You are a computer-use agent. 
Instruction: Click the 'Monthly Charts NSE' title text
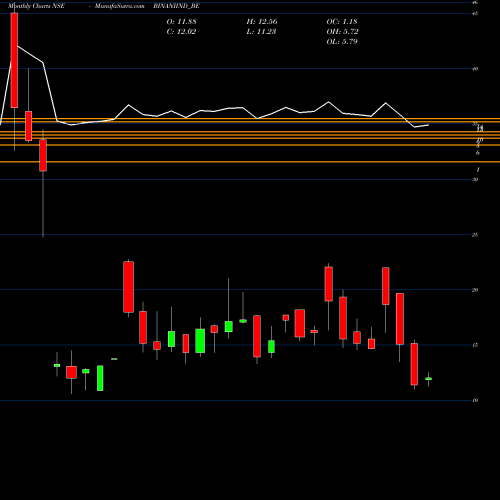(x=36, y=6)
